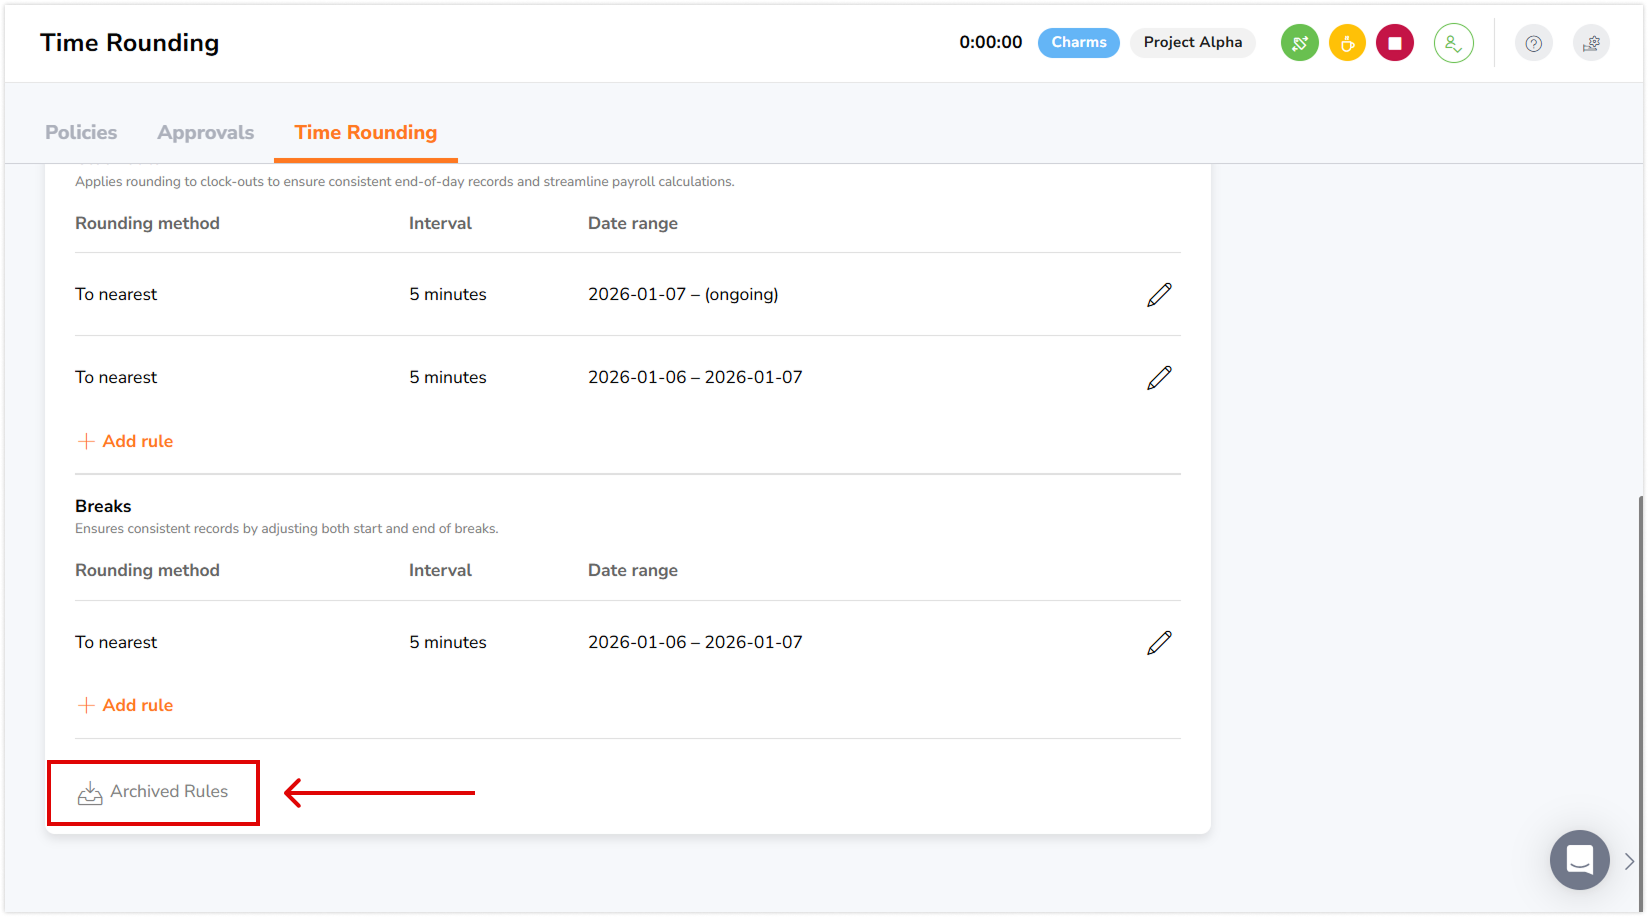The width and height of the screenshot is (1648, 917).
Task: Open the chat support bubble
Action: 1579,859
